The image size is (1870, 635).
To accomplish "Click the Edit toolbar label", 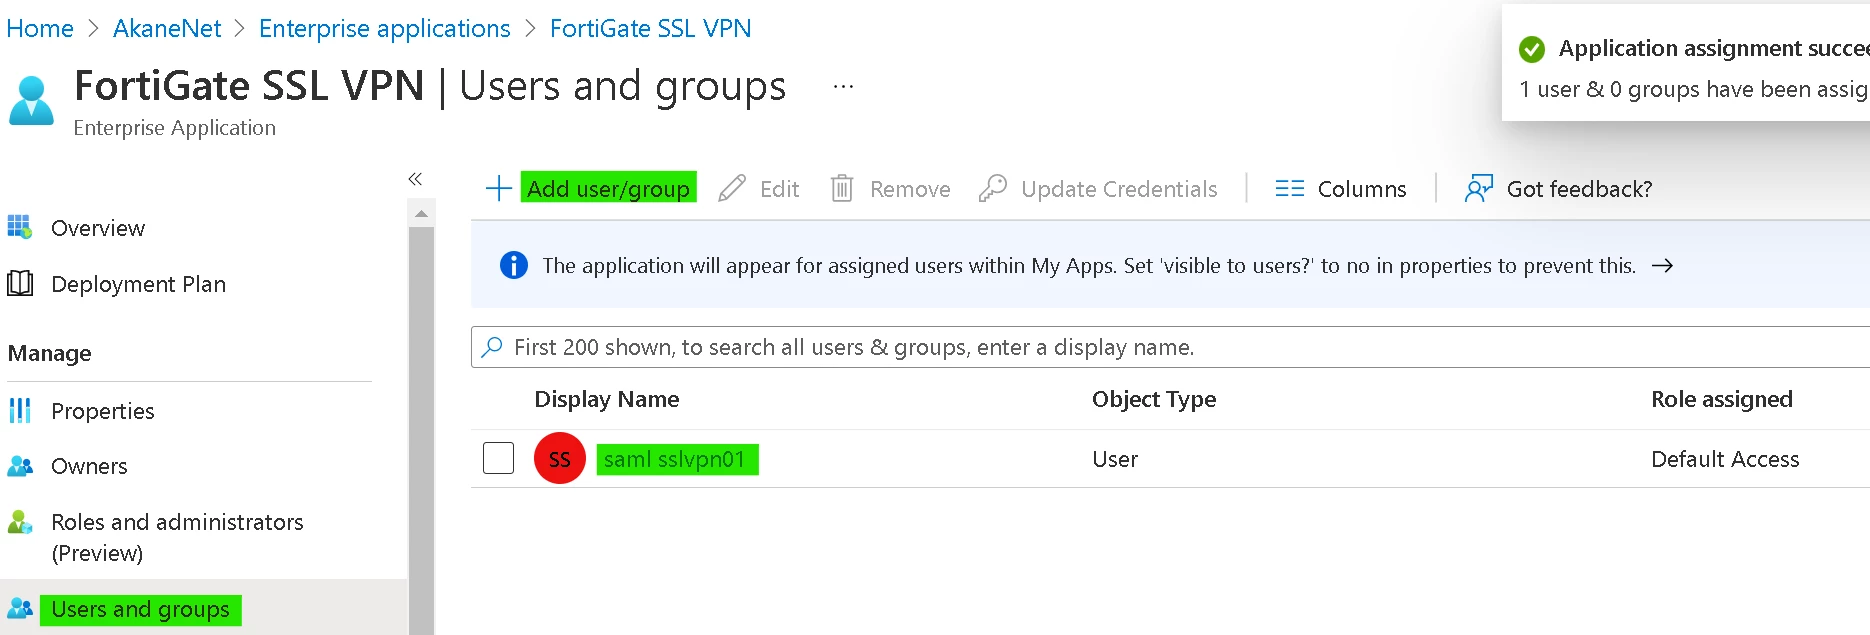I will click(x=779, y=189).
